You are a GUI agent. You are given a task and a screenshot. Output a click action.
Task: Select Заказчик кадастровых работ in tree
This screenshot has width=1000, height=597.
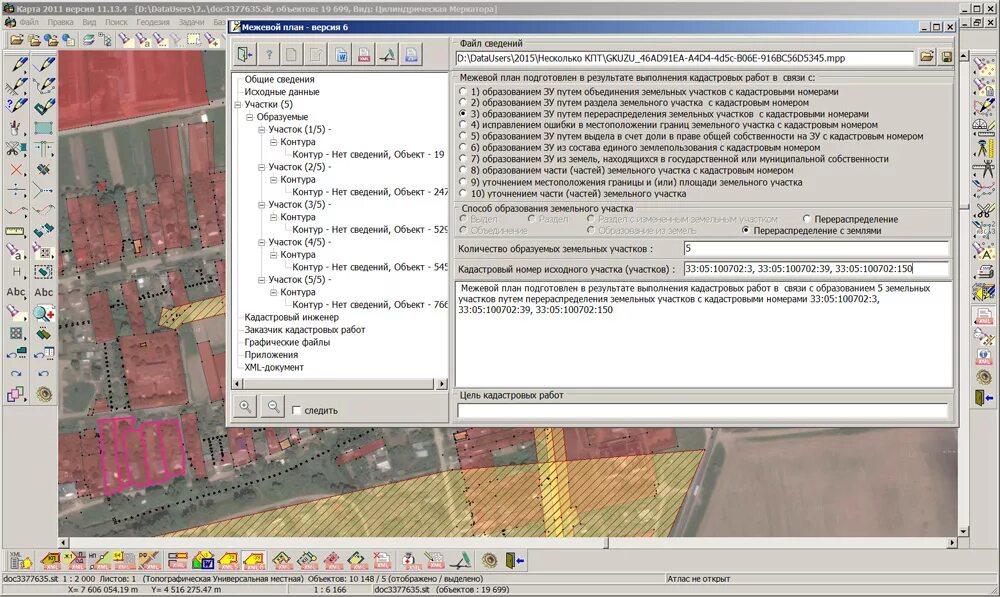(305, 330)
